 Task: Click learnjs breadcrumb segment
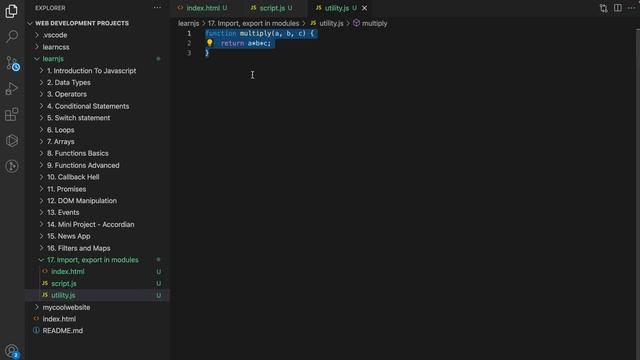188,23
